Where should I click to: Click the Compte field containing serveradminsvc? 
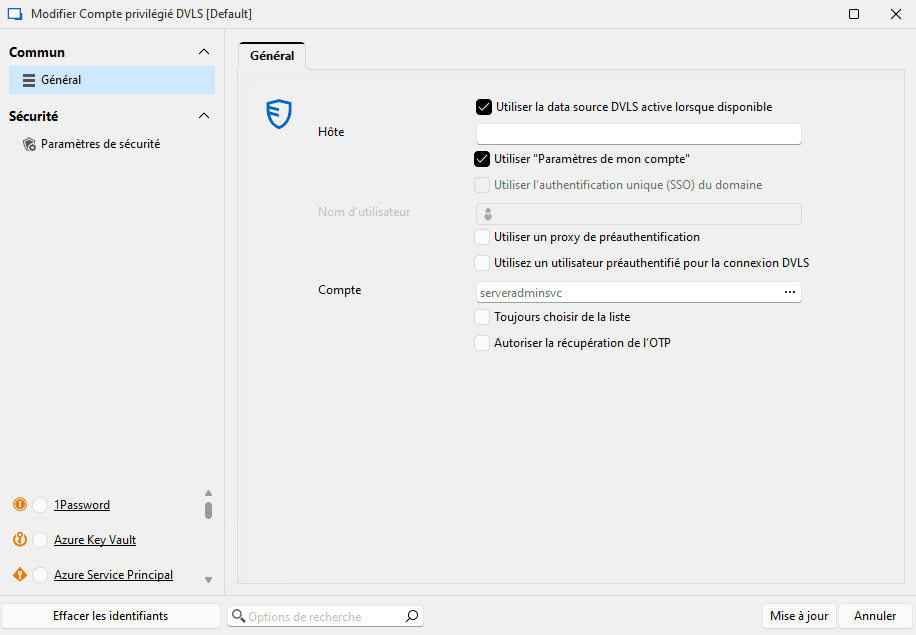620,291
